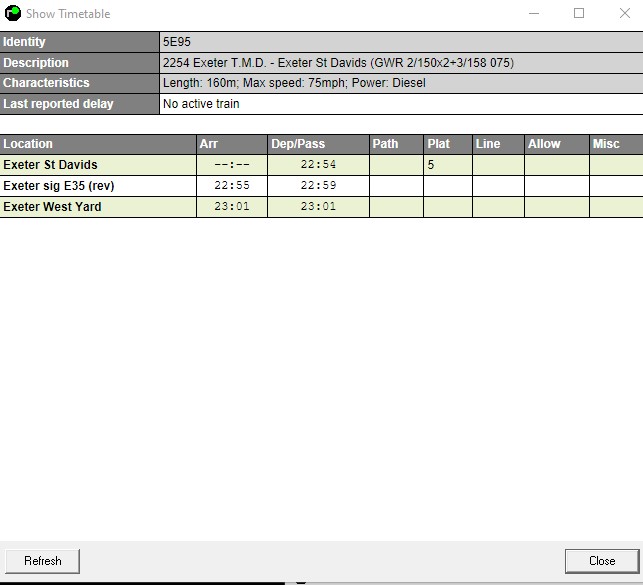643x585 pixels.
Task: Click the Close button at bottom
Action: pos(602,561)
